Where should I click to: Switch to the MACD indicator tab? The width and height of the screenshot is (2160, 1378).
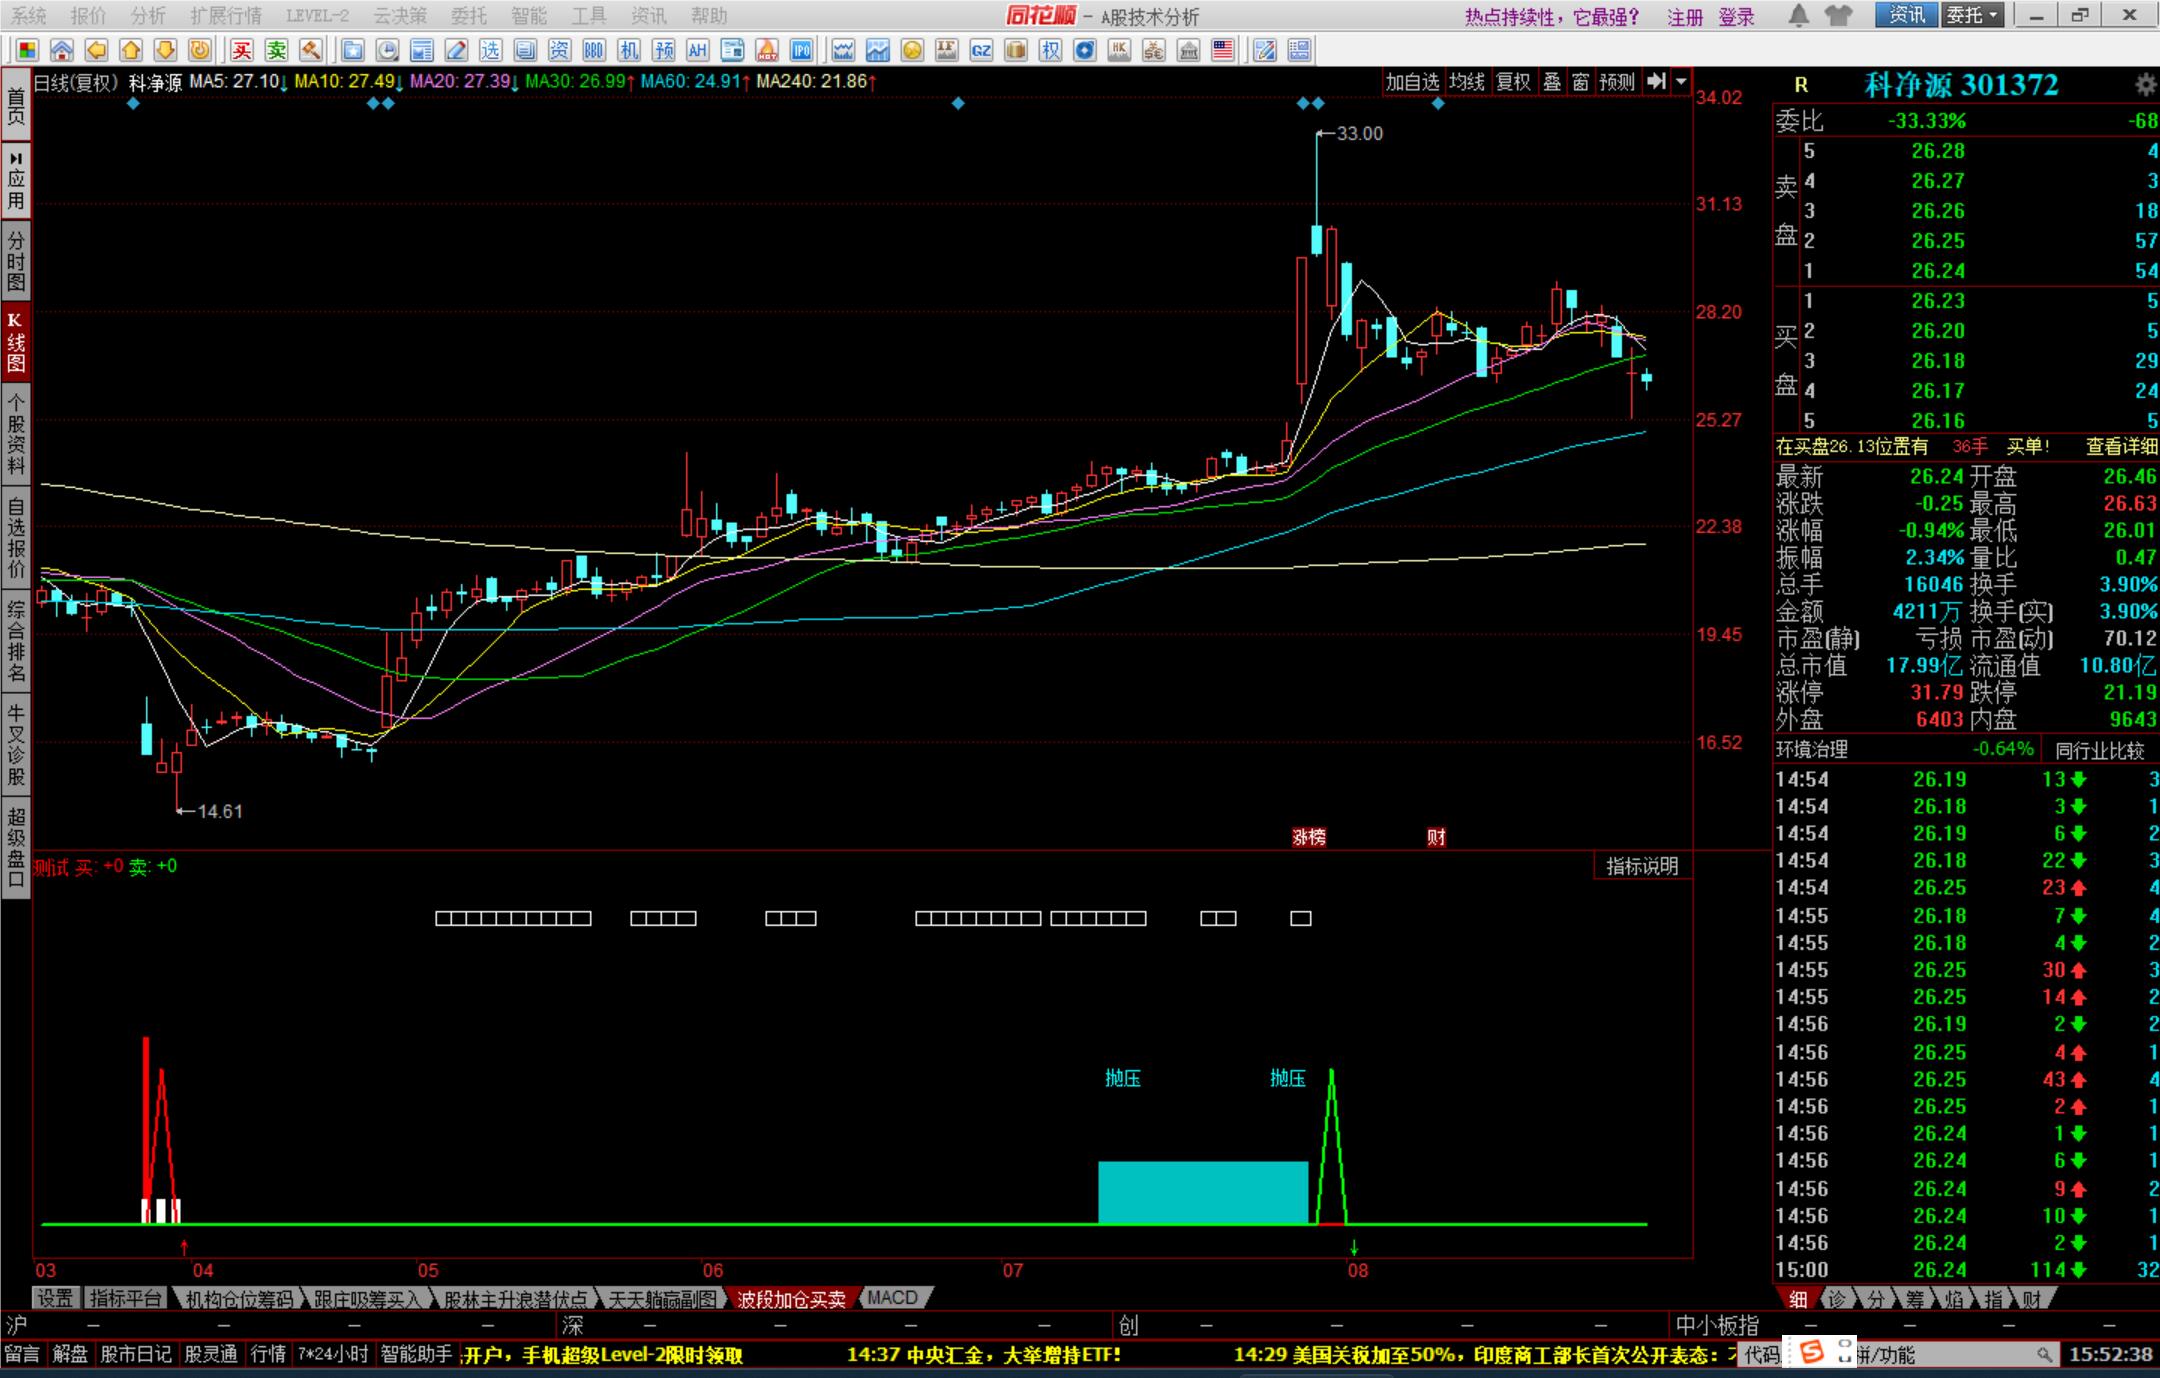892,1298
